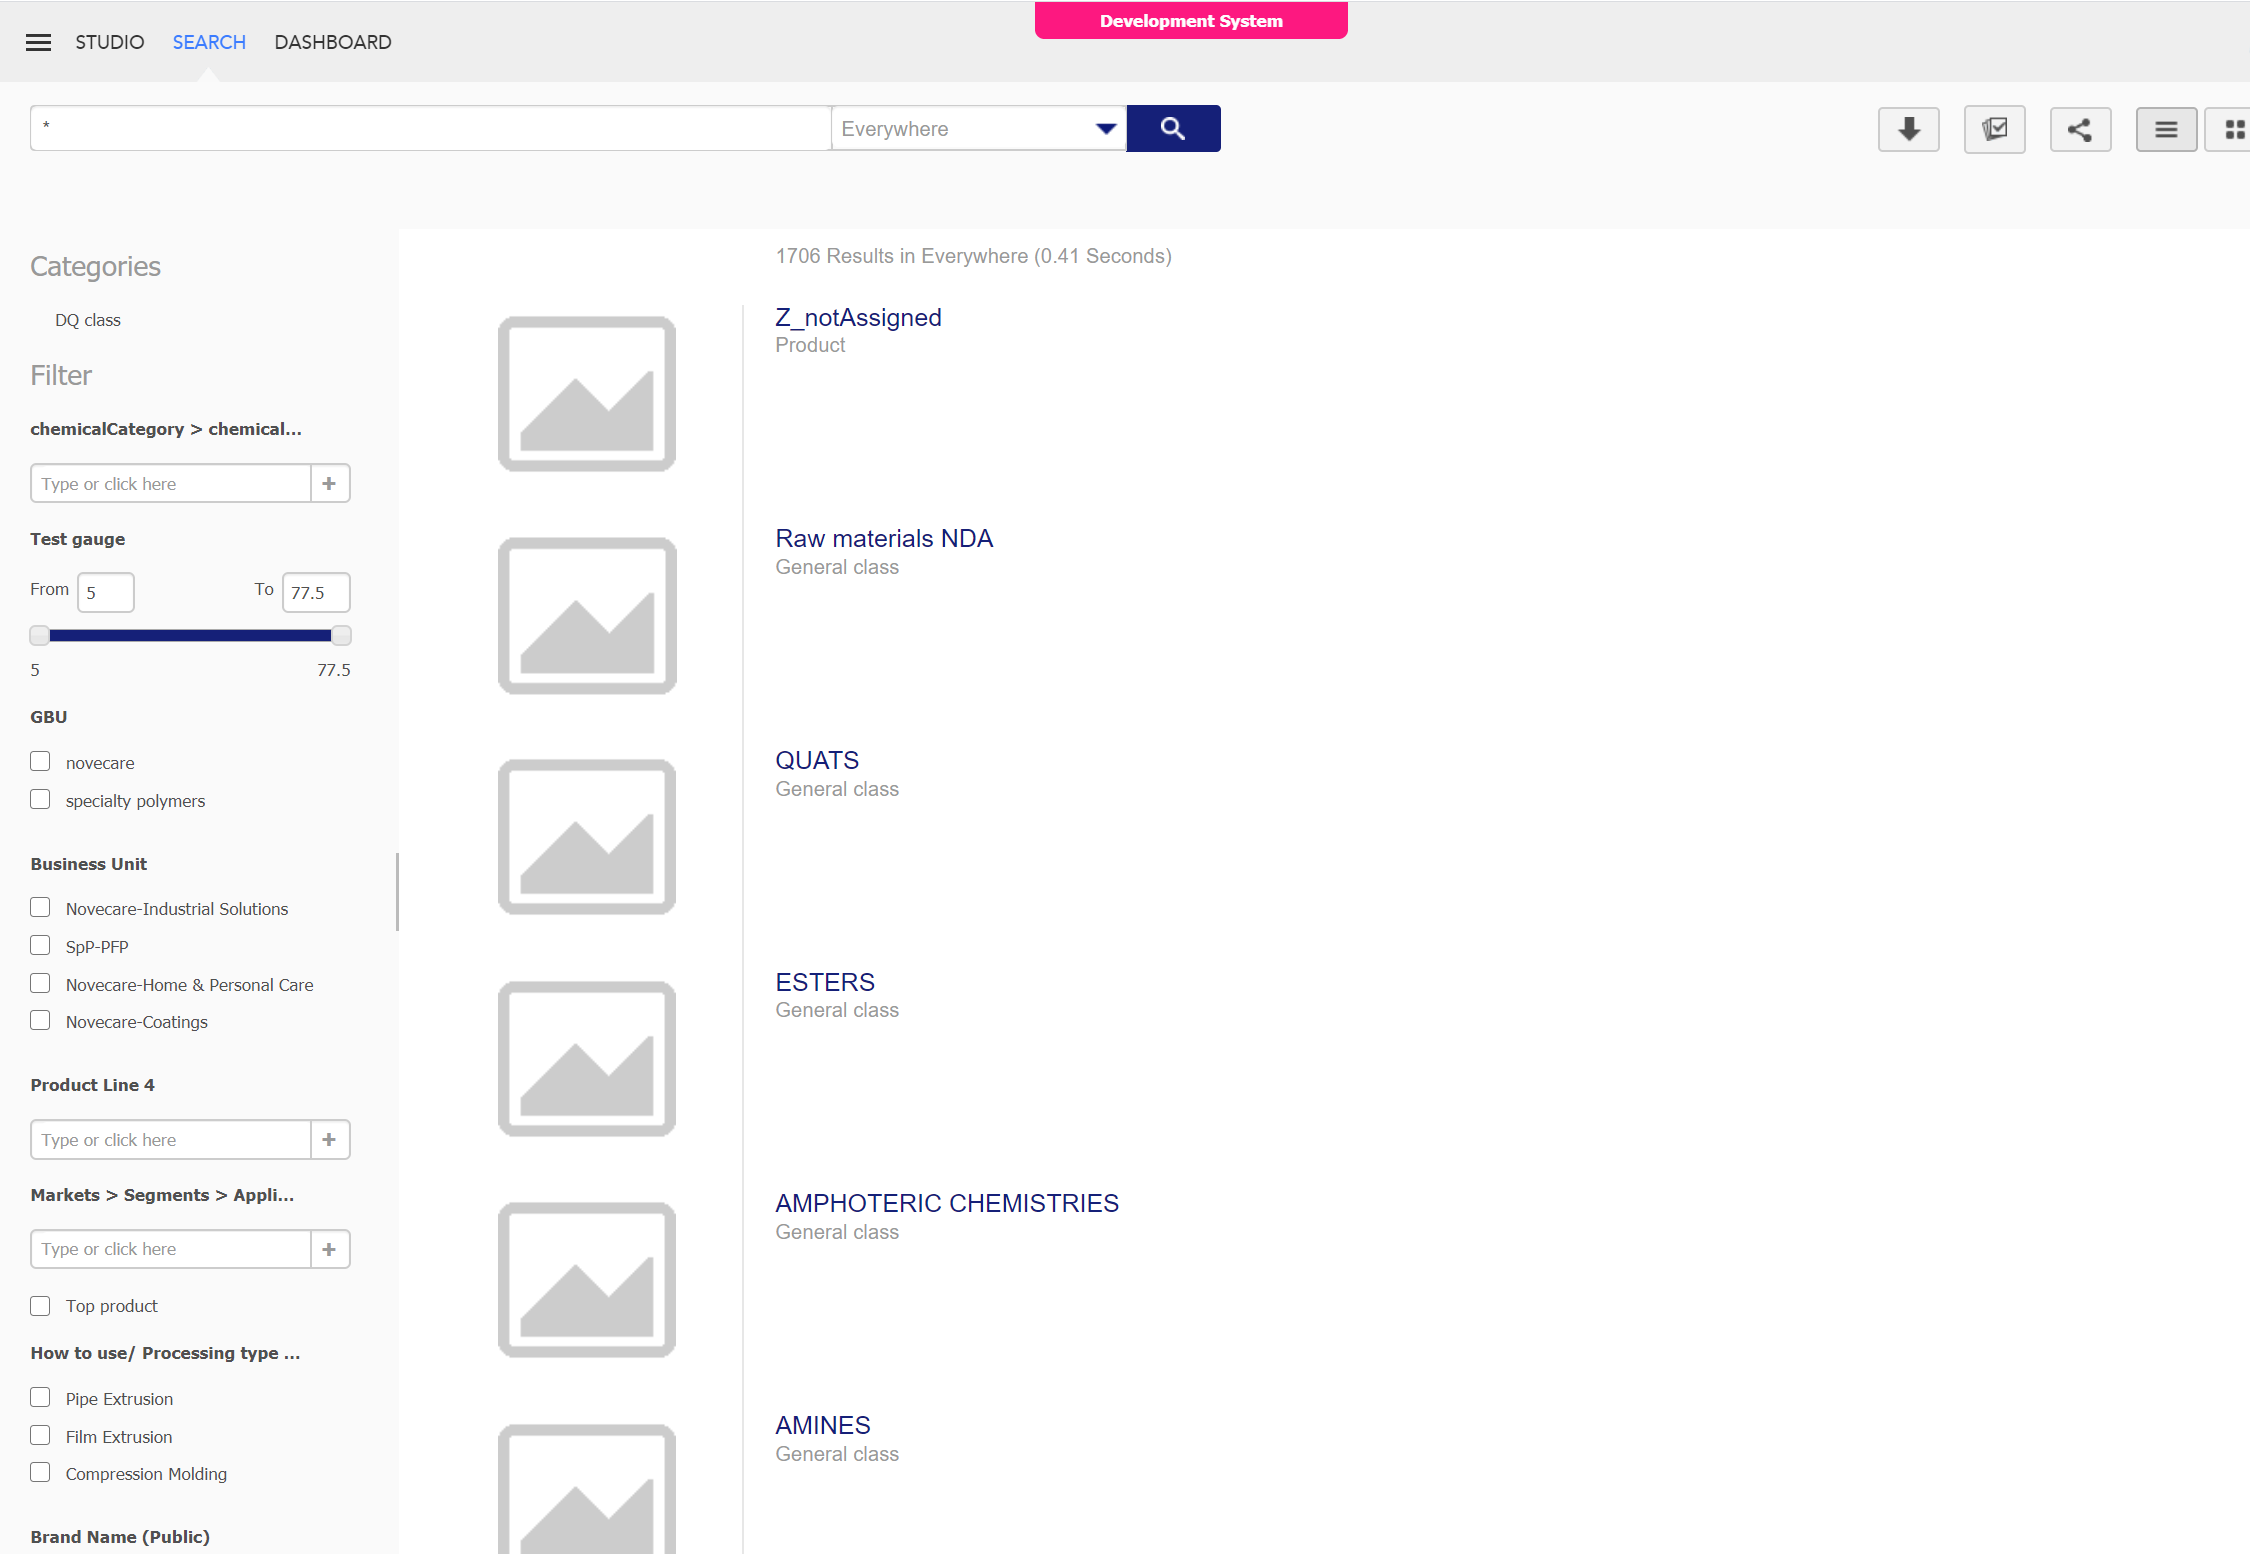
Task: Open the AMINES general class
Action: click(823, 1425)
